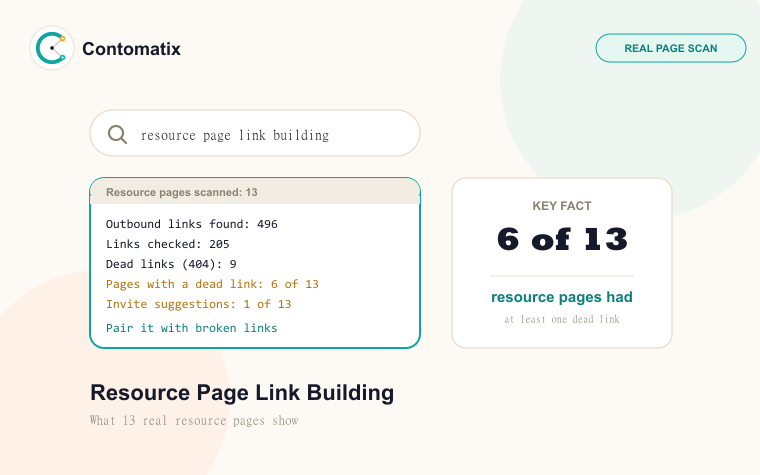This screenshot has height=475, width=760.
Task: Click the Dead links (404): 9 line
Action: 171,264
